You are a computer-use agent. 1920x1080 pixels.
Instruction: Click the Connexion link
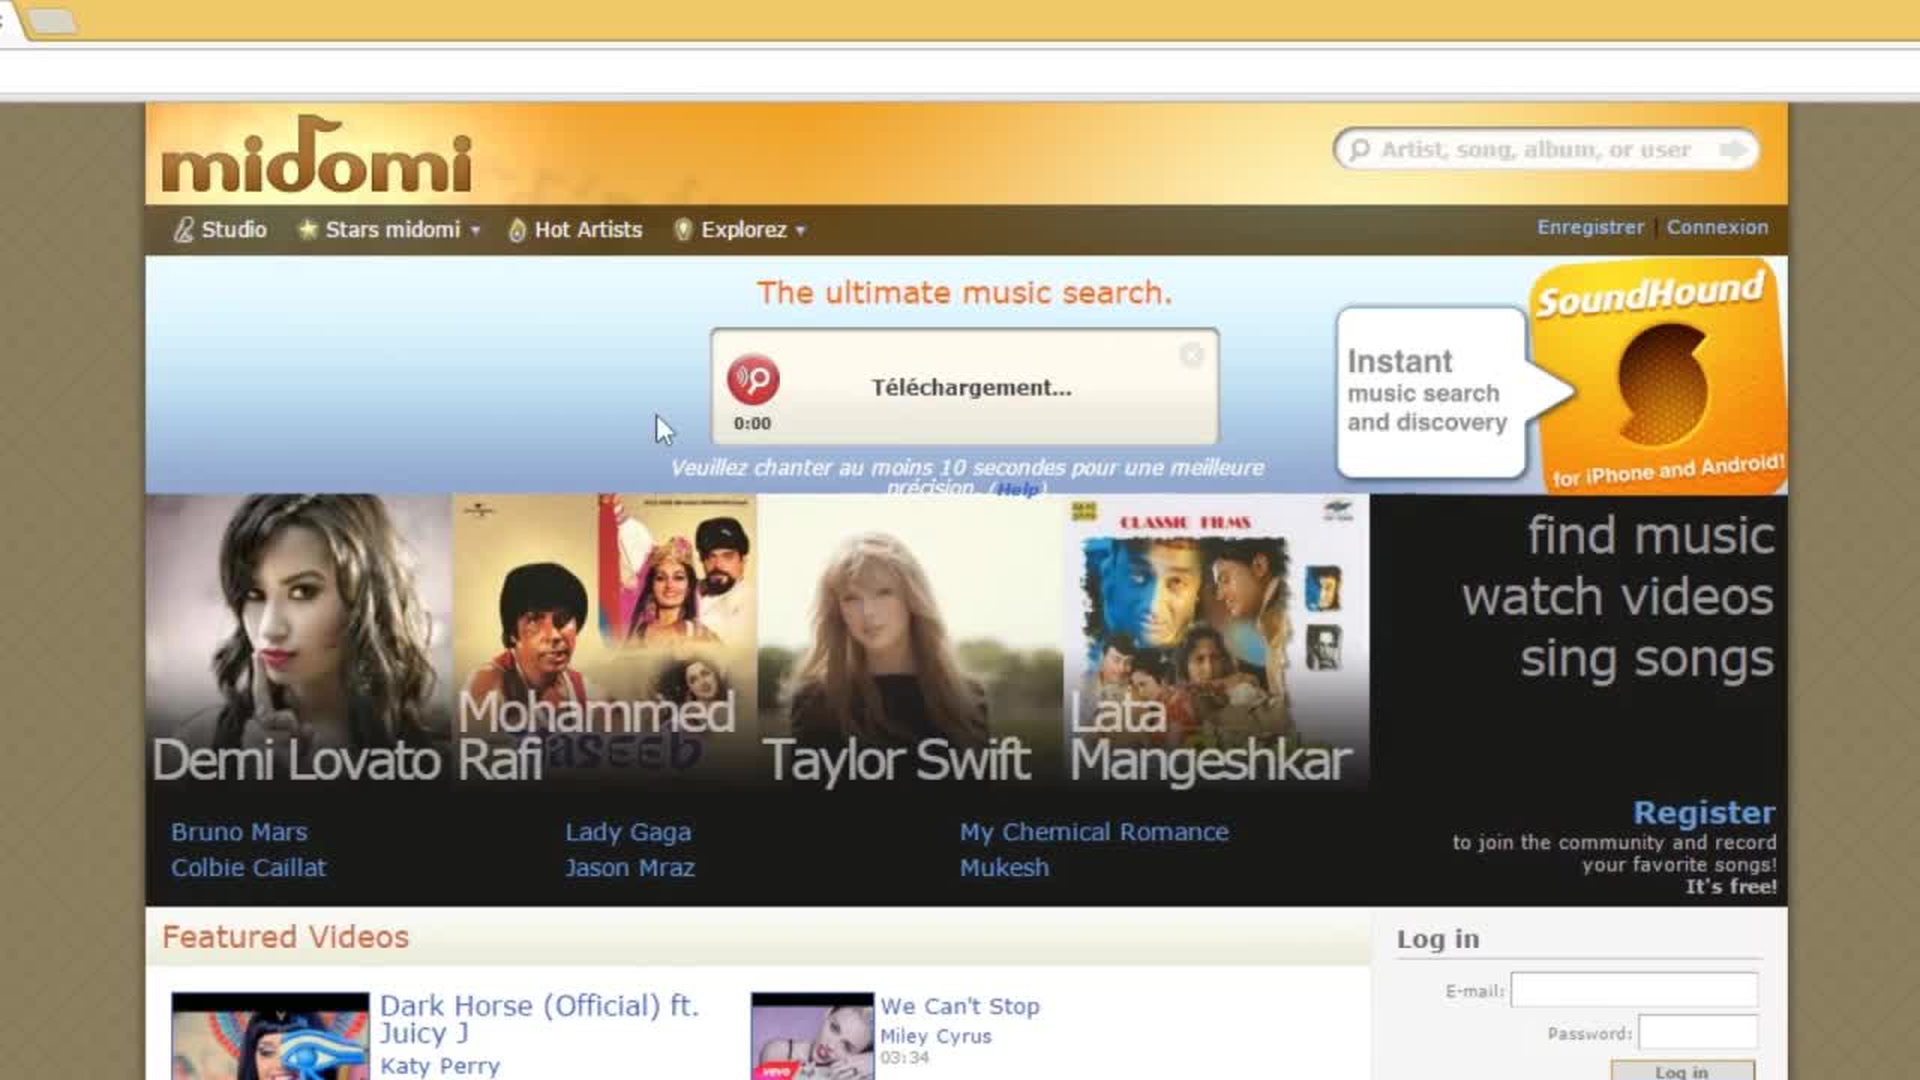[x=1717, y=227]
